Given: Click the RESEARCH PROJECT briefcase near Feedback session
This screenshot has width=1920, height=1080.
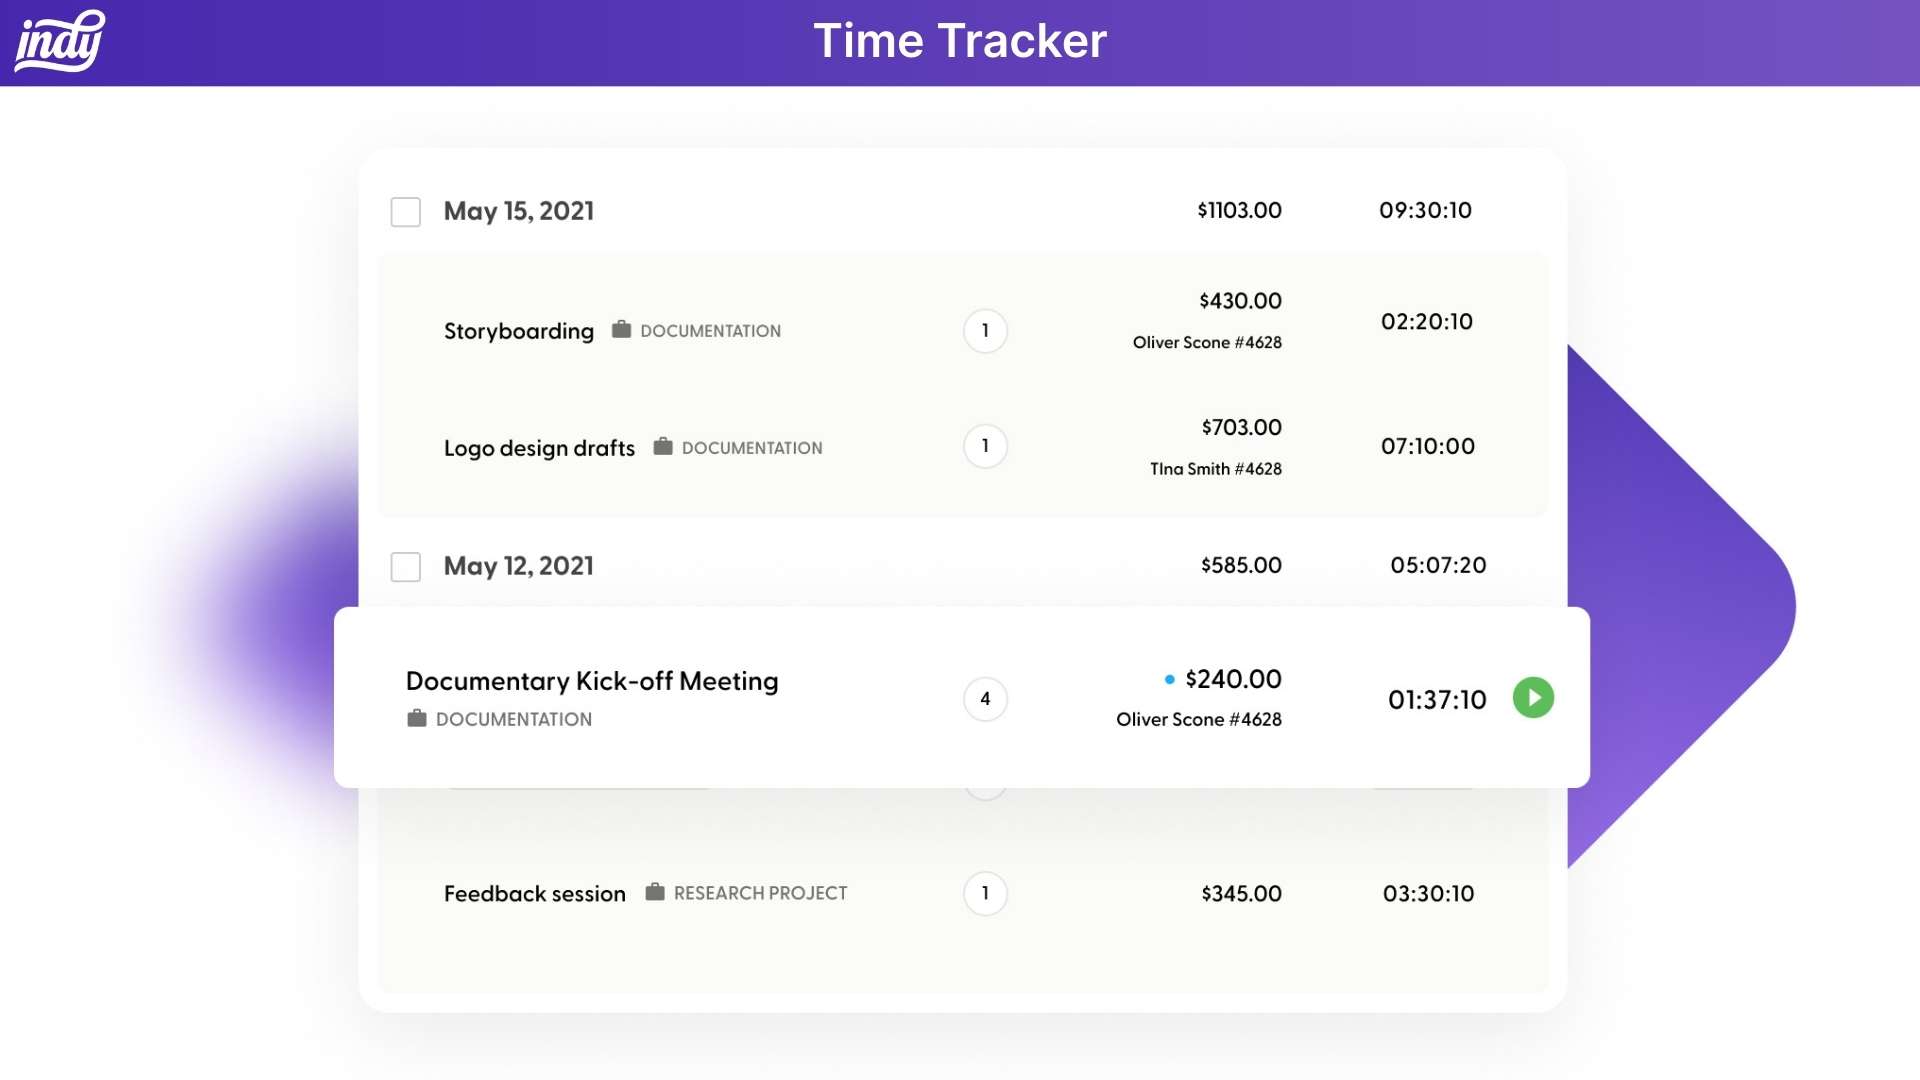Looking at the screenshot, I should click(x=656, y=892).
